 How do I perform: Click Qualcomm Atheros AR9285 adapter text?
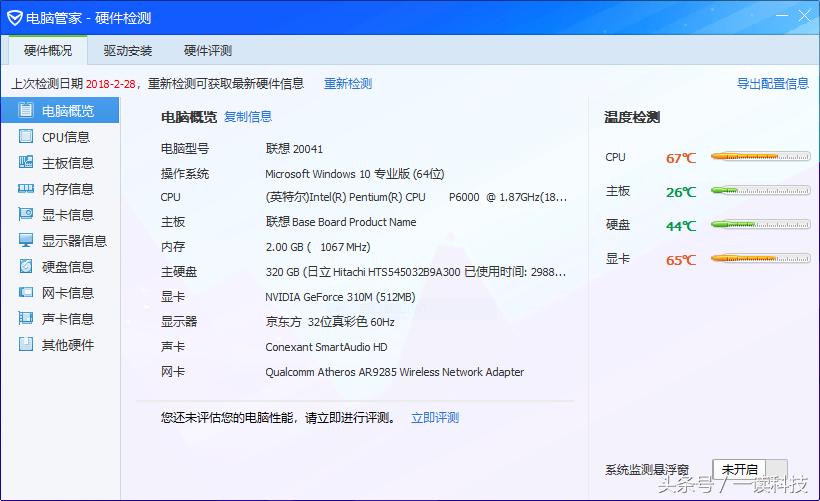[394, 372]
